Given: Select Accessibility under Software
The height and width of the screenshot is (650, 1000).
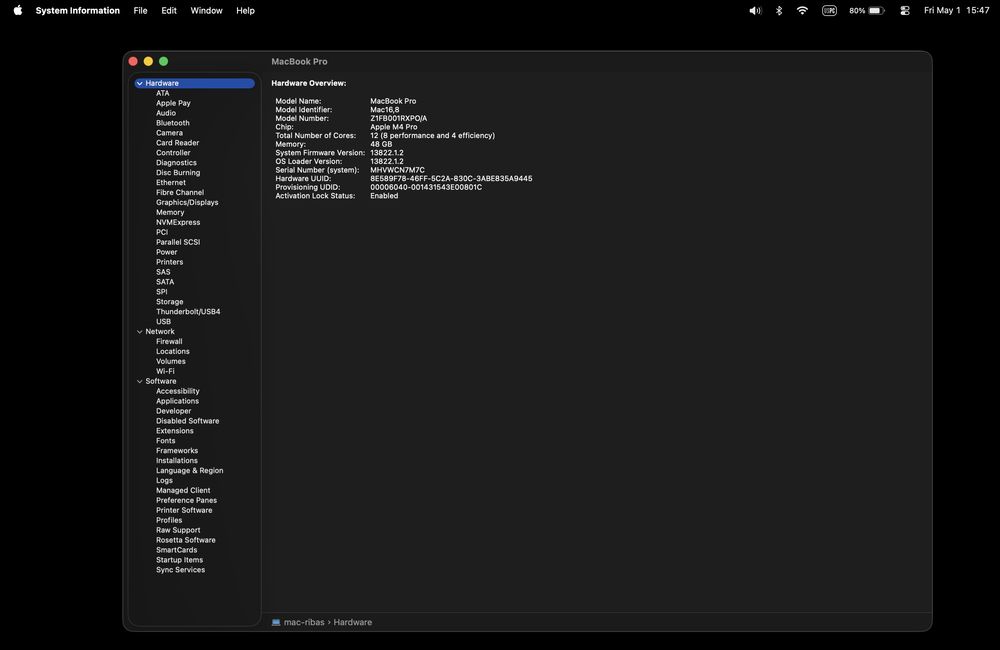Looking at the screenshot, I should (x=177, y=391).
